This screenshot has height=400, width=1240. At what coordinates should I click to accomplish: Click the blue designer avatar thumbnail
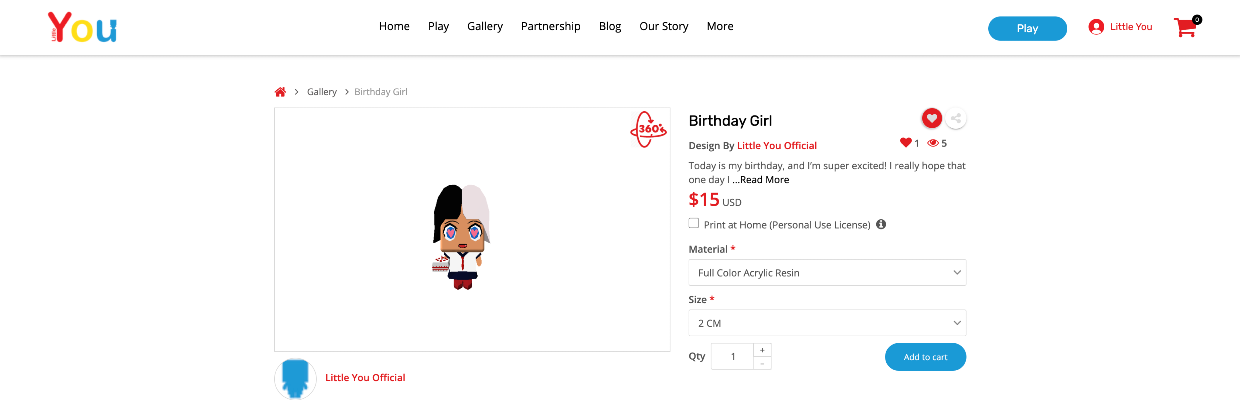295,378
